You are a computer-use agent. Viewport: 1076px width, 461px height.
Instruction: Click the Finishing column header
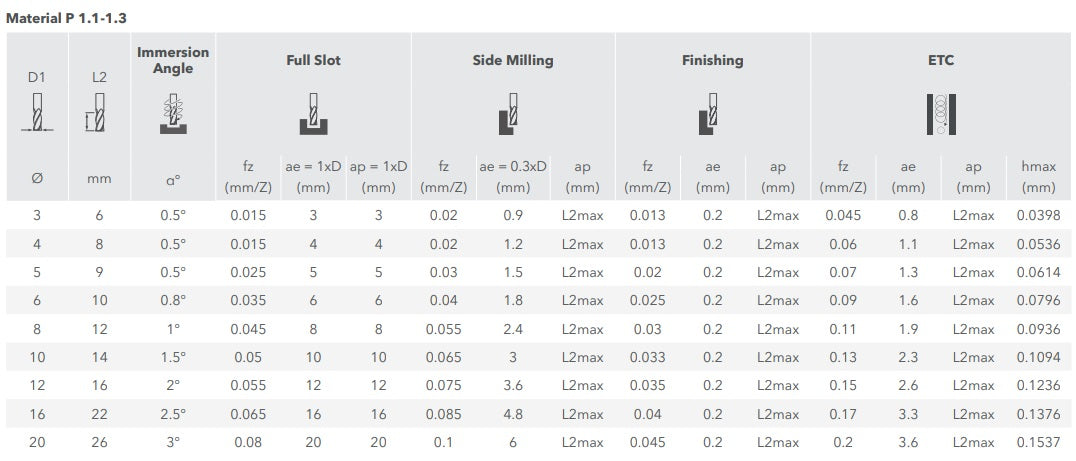pyautogui.click(x=712, y=60)
